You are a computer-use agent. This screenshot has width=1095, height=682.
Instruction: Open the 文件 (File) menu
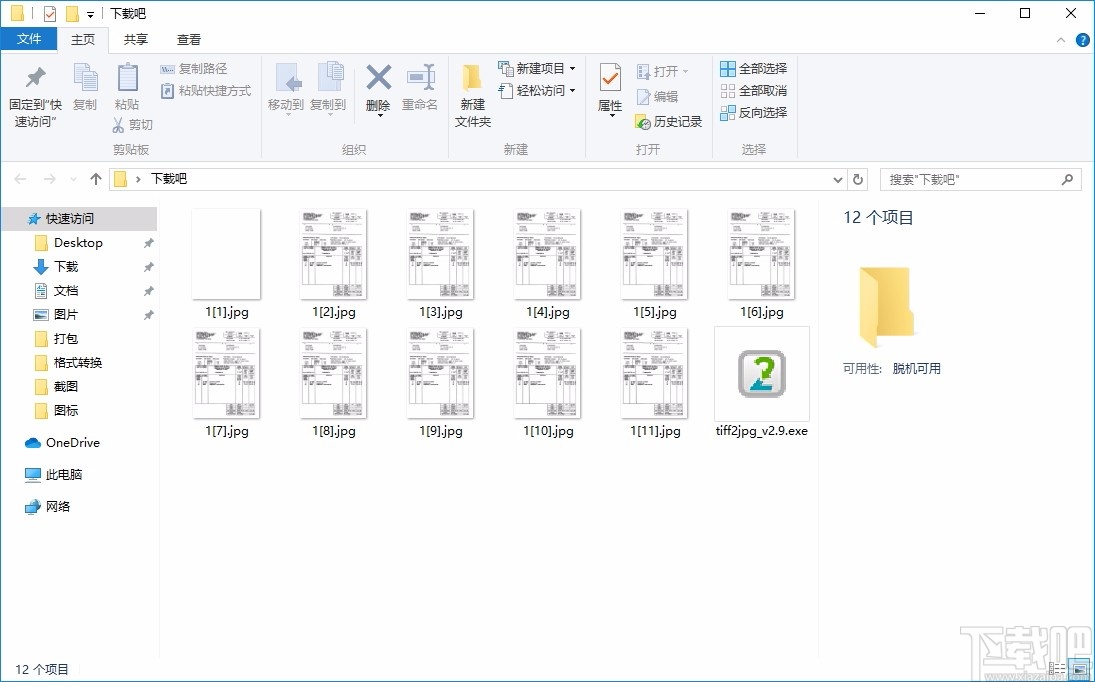pos(30,39)
